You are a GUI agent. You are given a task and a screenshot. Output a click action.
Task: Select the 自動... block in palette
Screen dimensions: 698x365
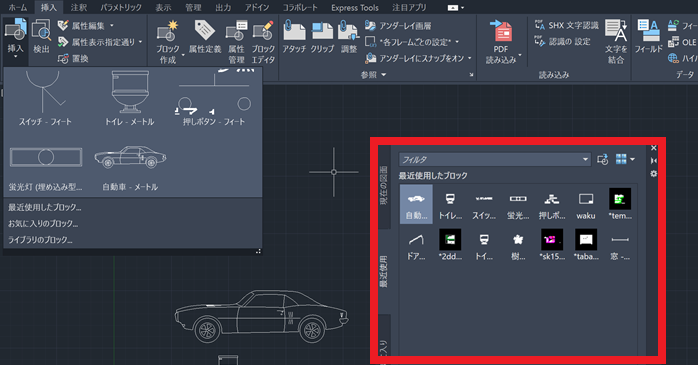coord(416,204)
